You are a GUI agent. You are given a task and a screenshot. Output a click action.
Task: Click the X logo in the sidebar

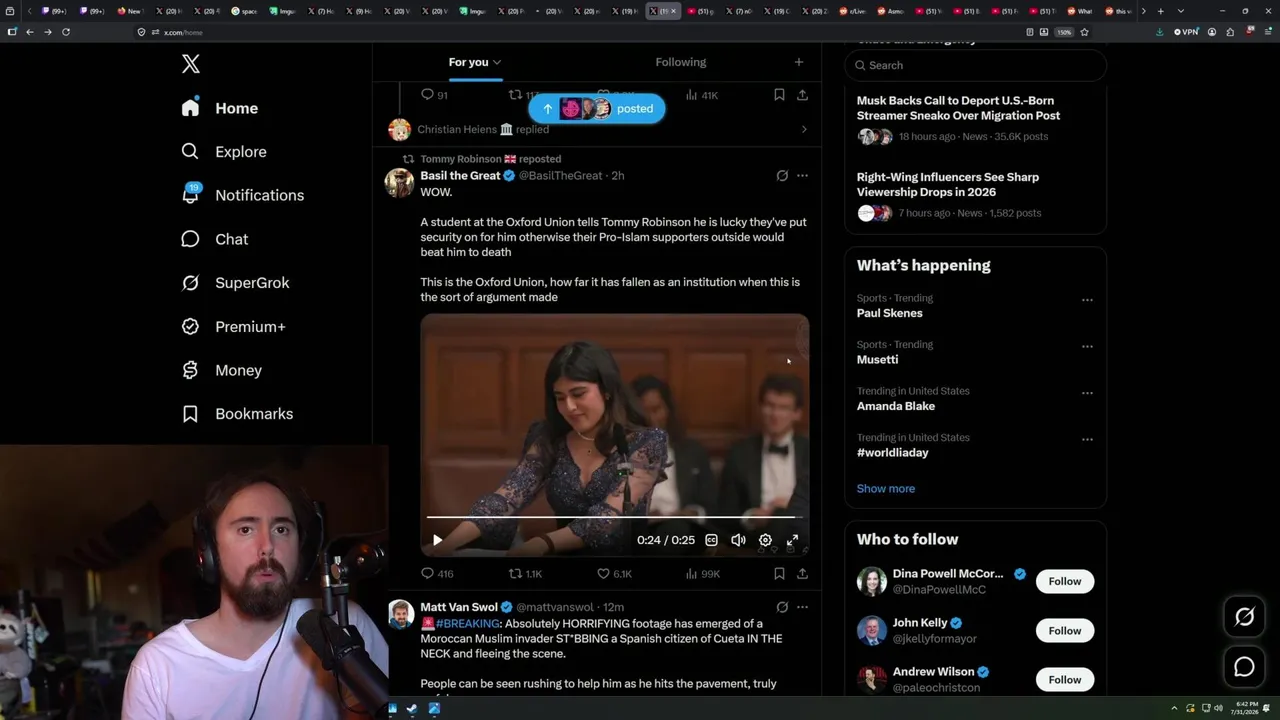[x=191, y=64]
